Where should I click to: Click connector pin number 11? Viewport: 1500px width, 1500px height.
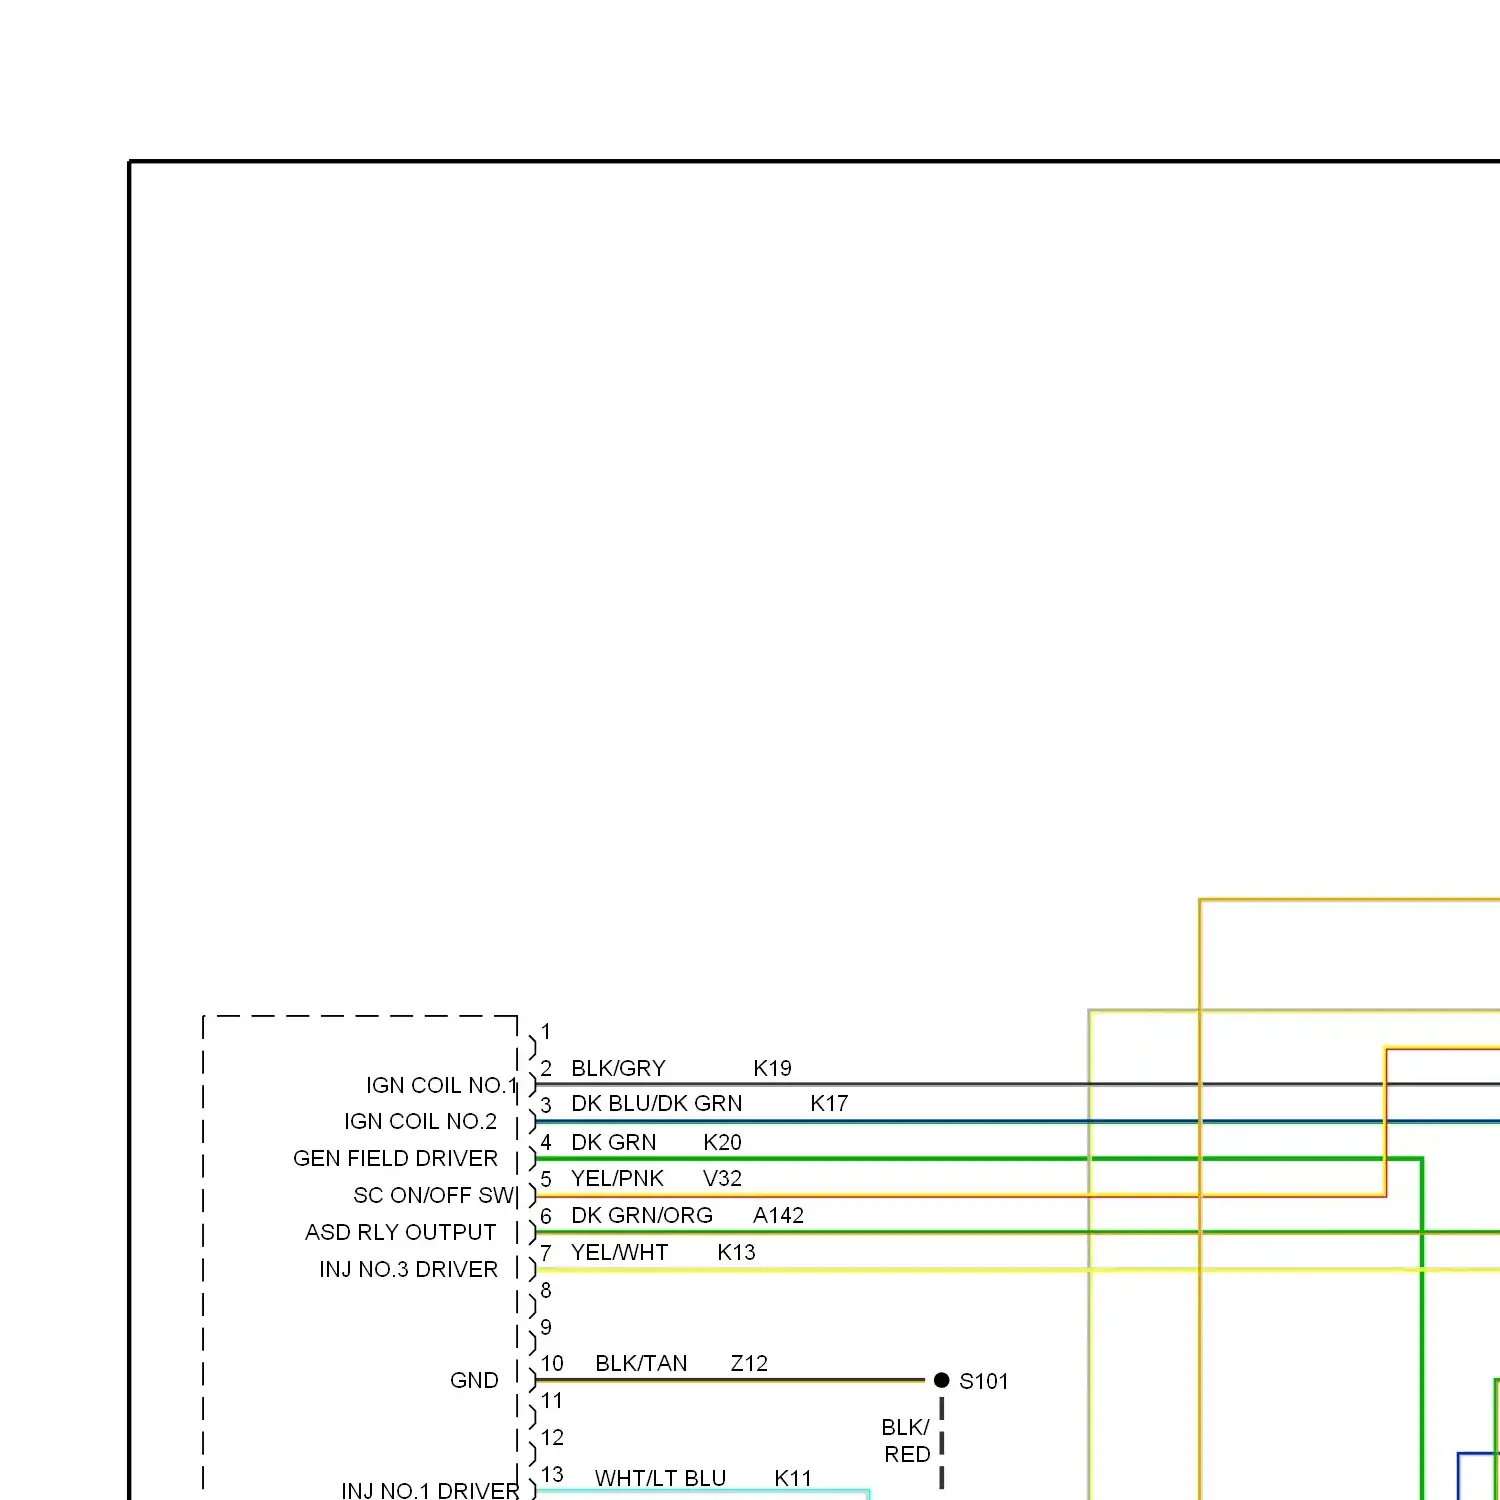coord(552,1400)
